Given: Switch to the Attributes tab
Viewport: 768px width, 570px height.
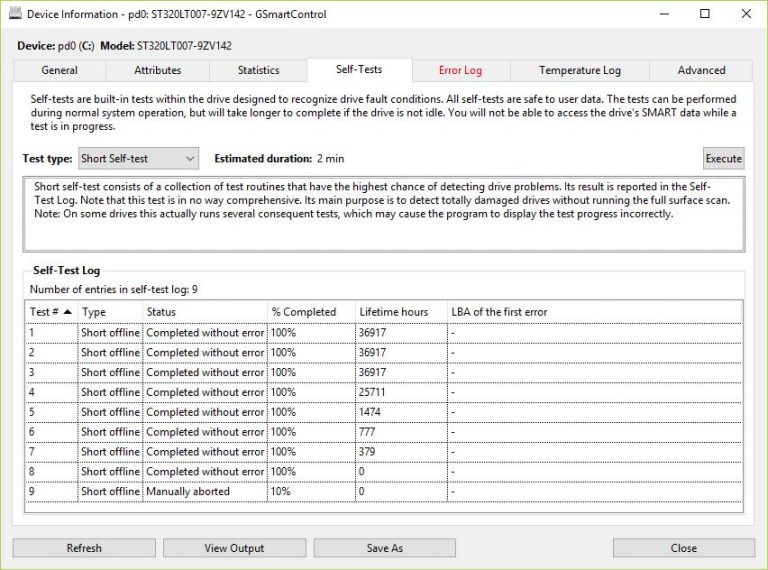Looking at the screenshot, I should pos(157,70).
